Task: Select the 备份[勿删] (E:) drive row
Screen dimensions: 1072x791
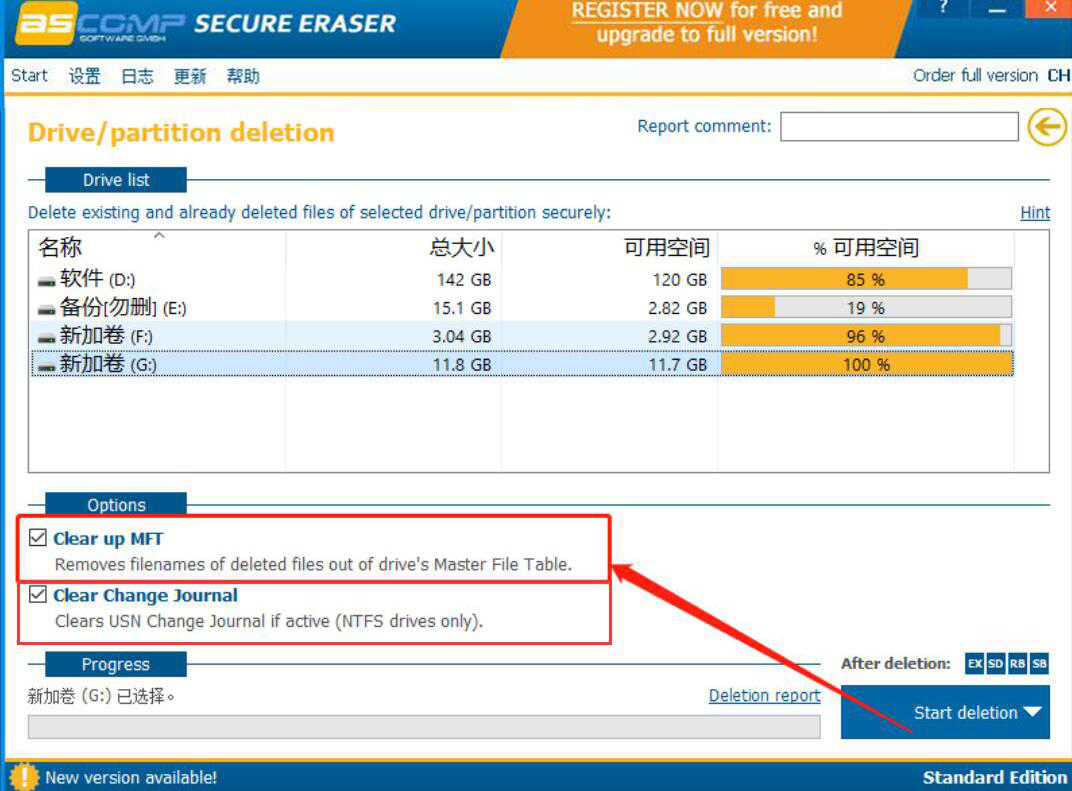Action: tap(523, 308)
